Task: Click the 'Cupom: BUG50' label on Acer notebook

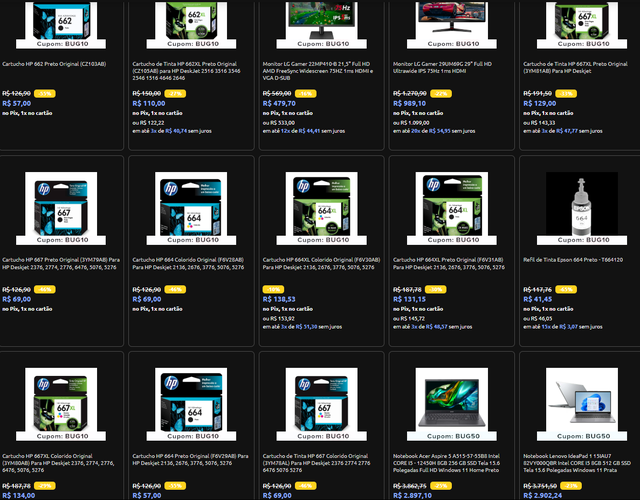Action: [x=453, y=436]
